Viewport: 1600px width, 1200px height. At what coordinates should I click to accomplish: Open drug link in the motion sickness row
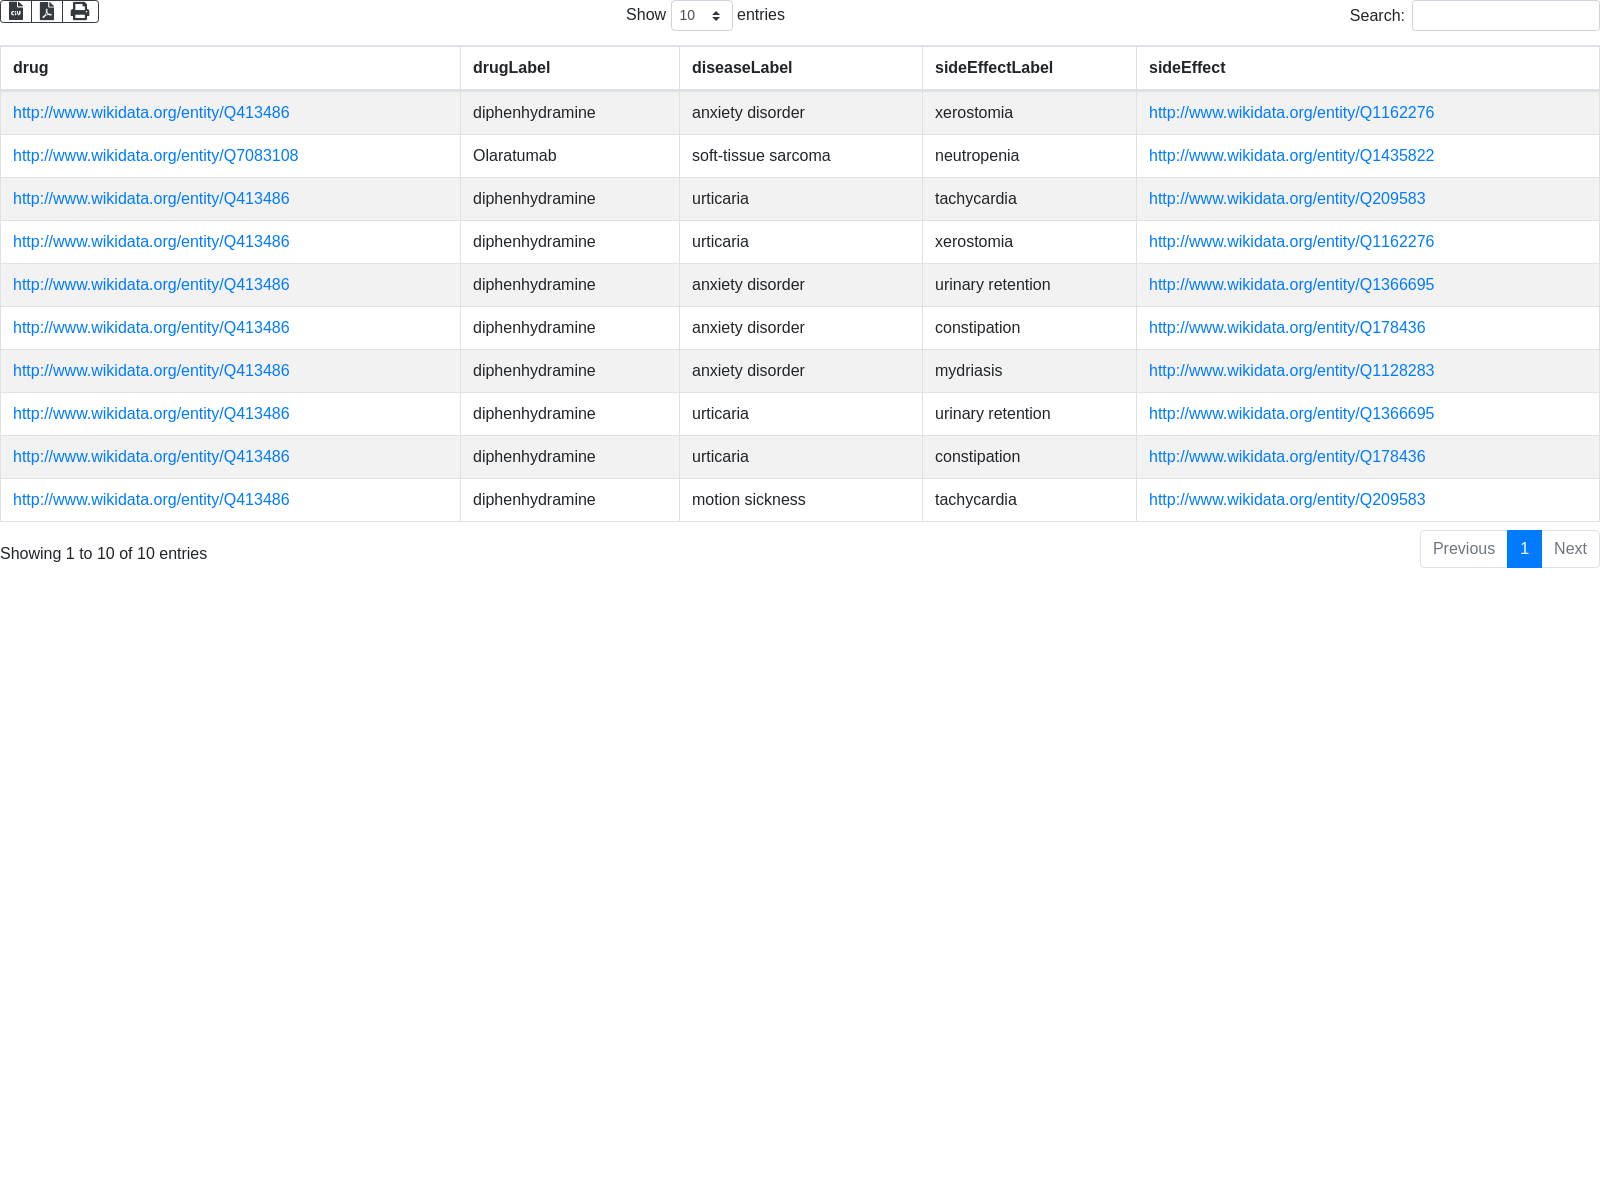pos(151,500)
